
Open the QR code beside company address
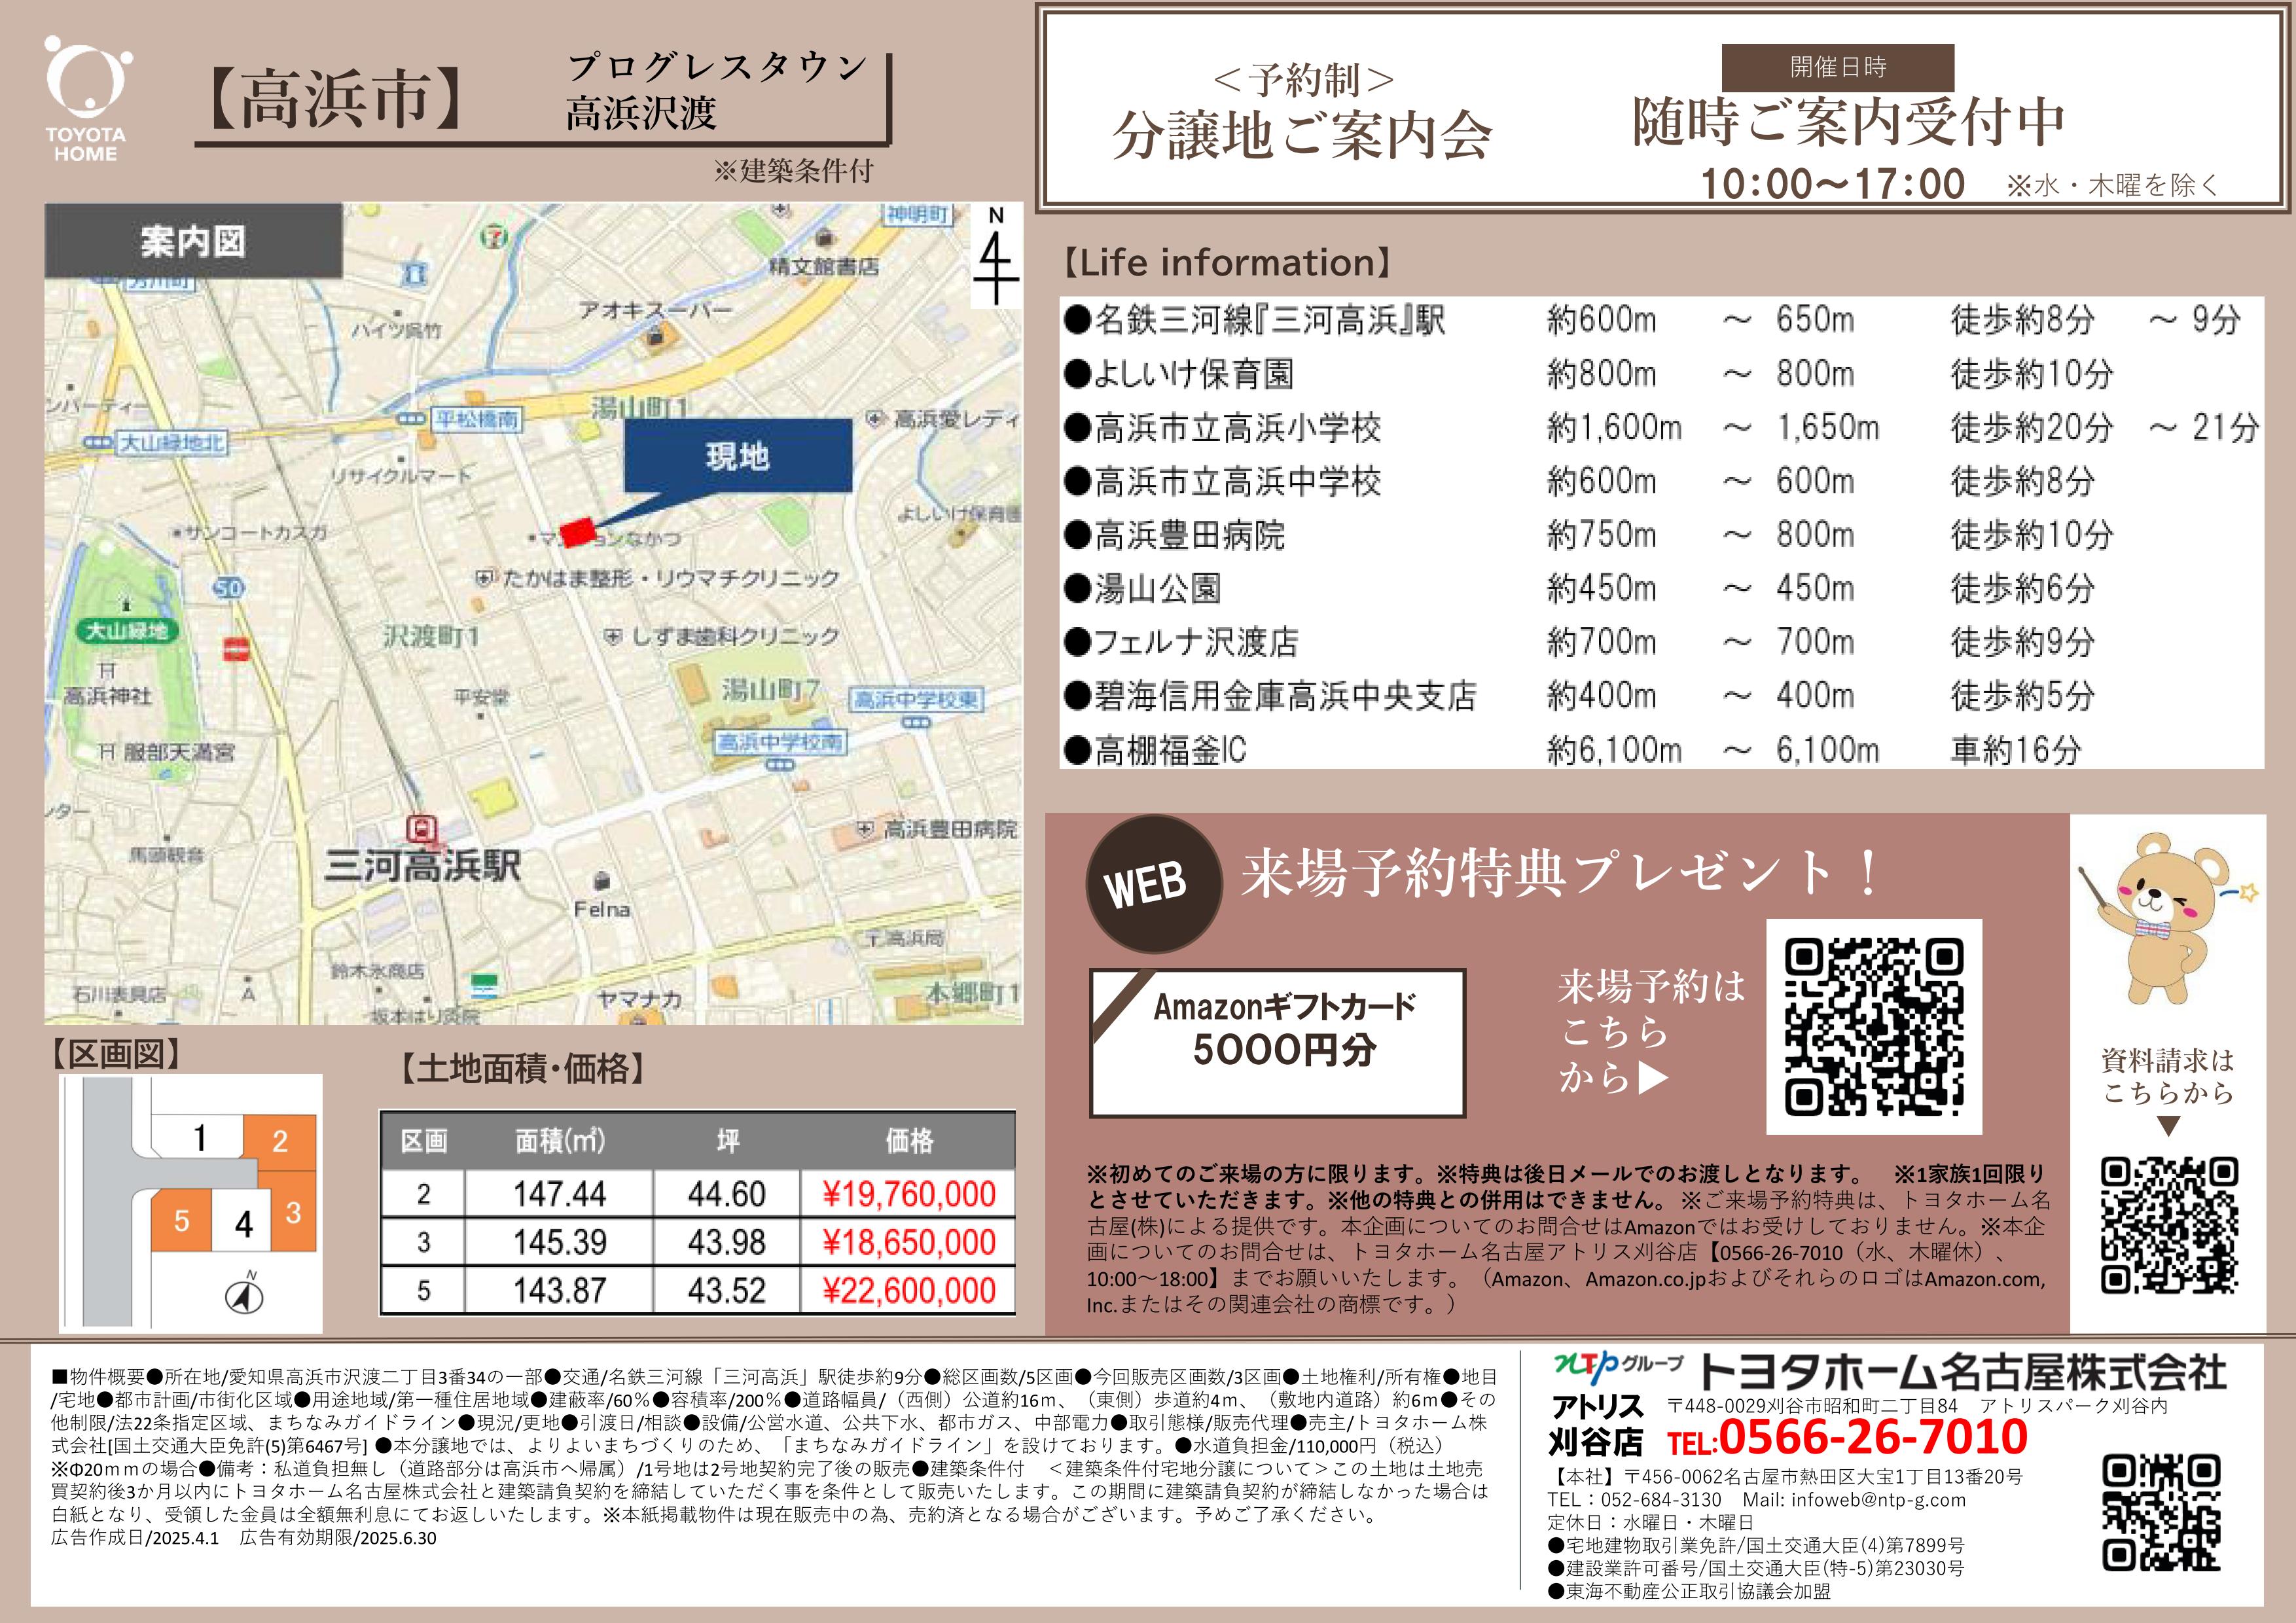click(x=2161, y=1513)
